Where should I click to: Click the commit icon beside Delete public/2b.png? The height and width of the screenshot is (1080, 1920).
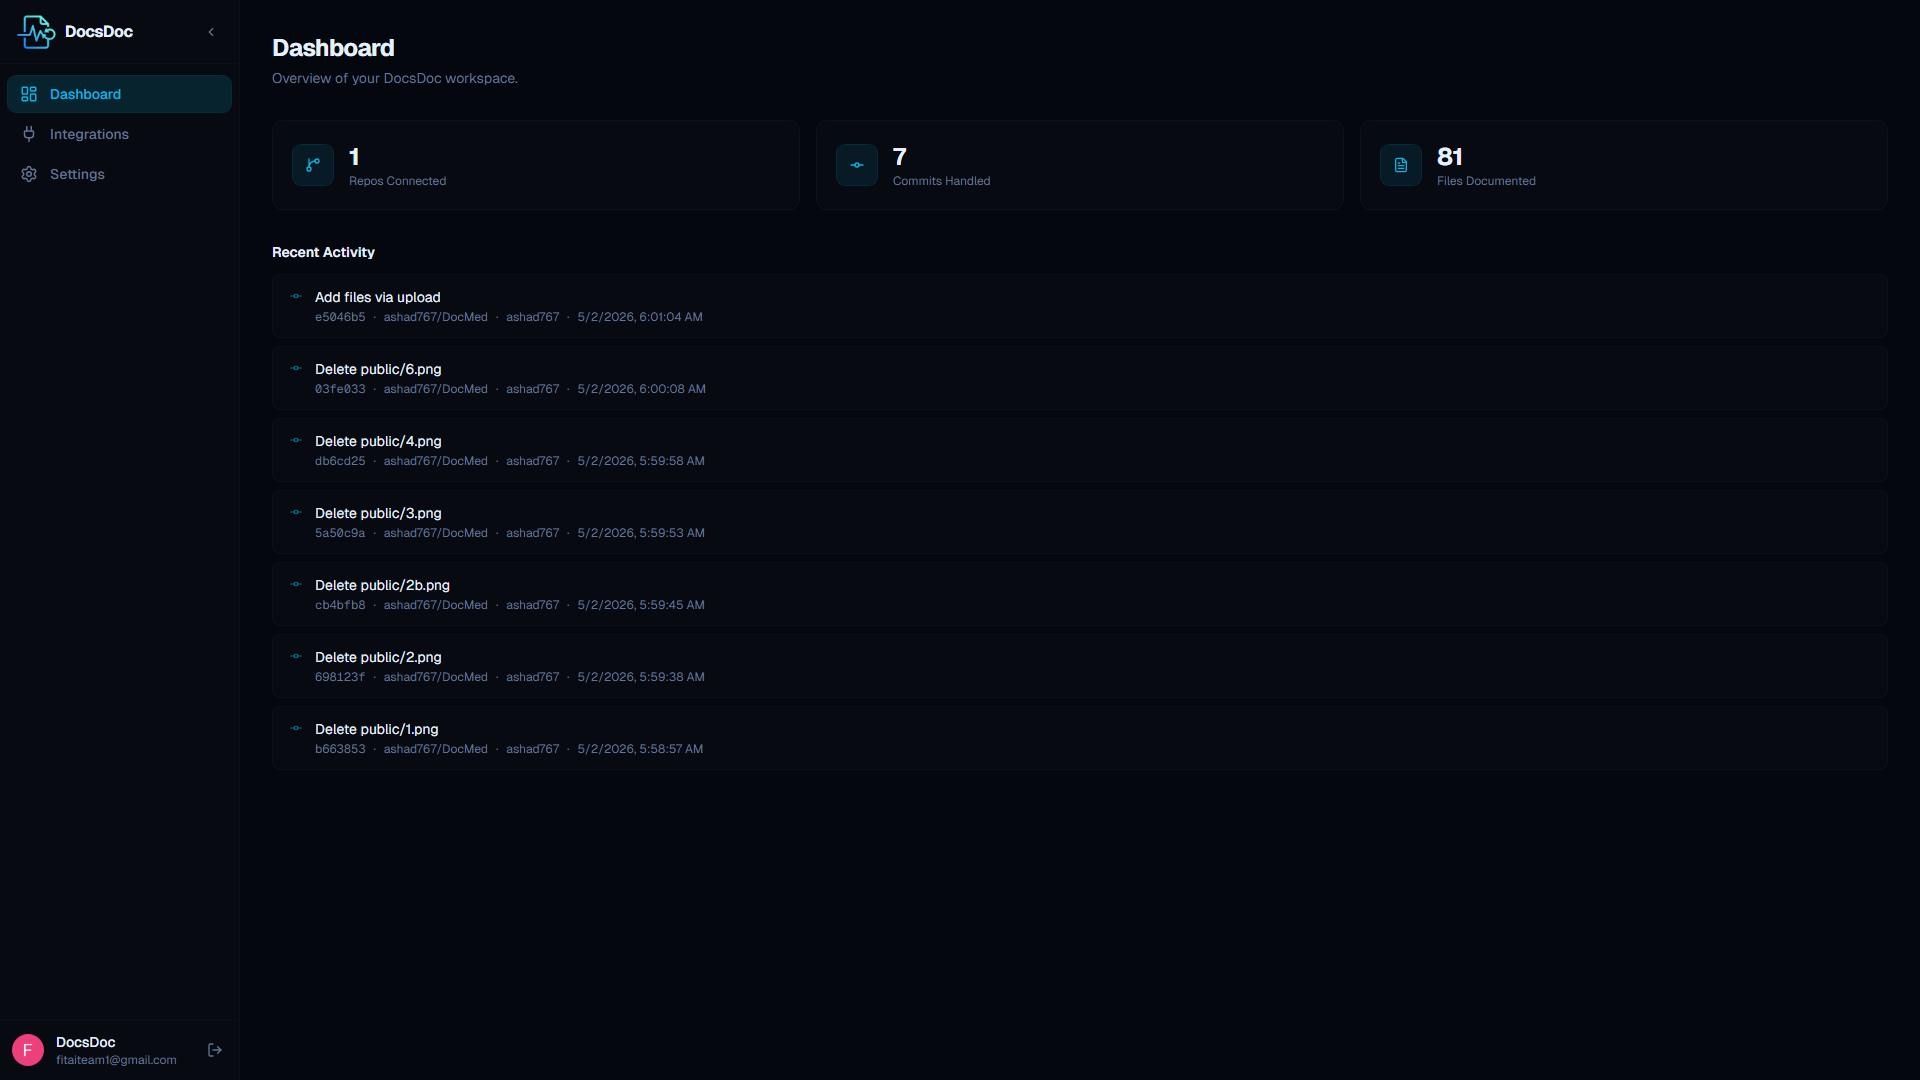pyautogui.click(x=296, y=584)
